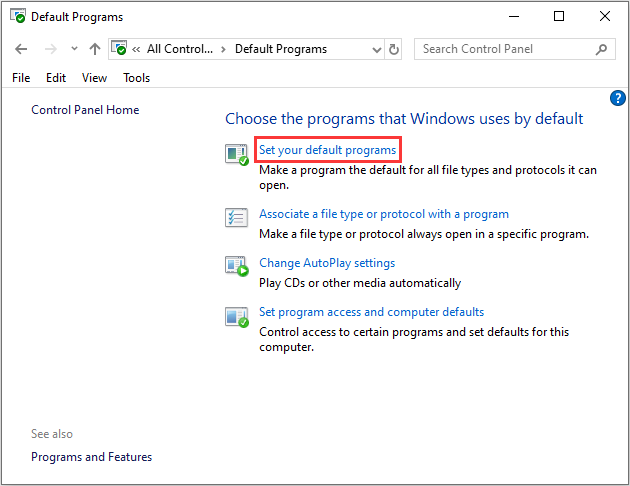The height and width of the screenshot is (486, 630).
Task: Select Default Programs breadcrumb segment
Action: (x=281, y=49)
